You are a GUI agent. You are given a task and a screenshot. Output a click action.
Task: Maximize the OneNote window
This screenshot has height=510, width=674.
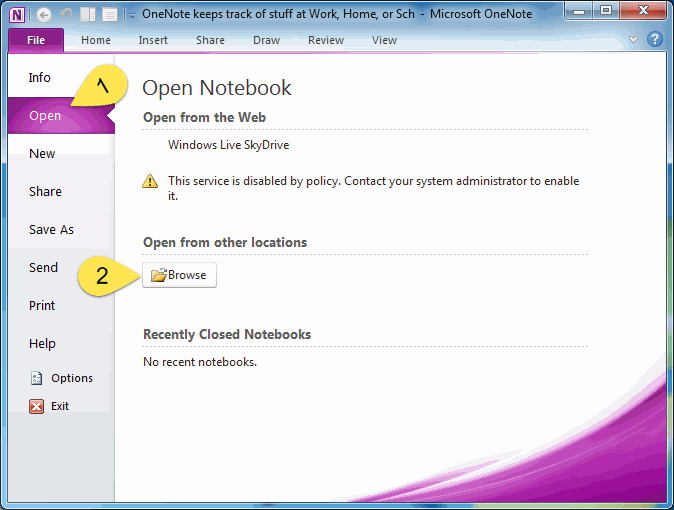606,11
